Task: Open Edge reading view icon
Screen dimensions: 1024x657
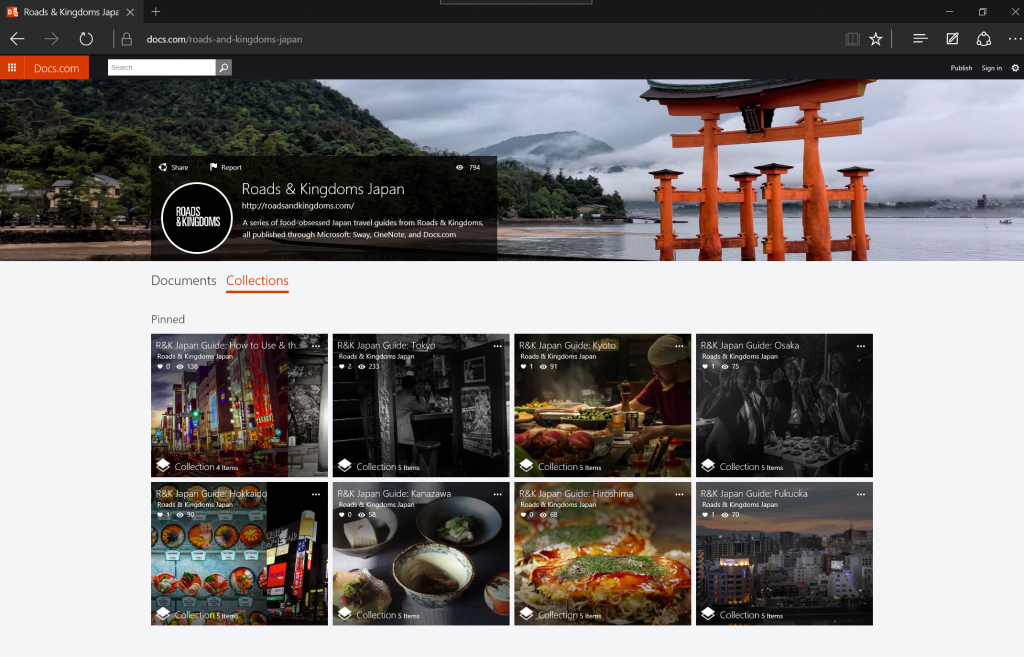Action: pos(852,39)
